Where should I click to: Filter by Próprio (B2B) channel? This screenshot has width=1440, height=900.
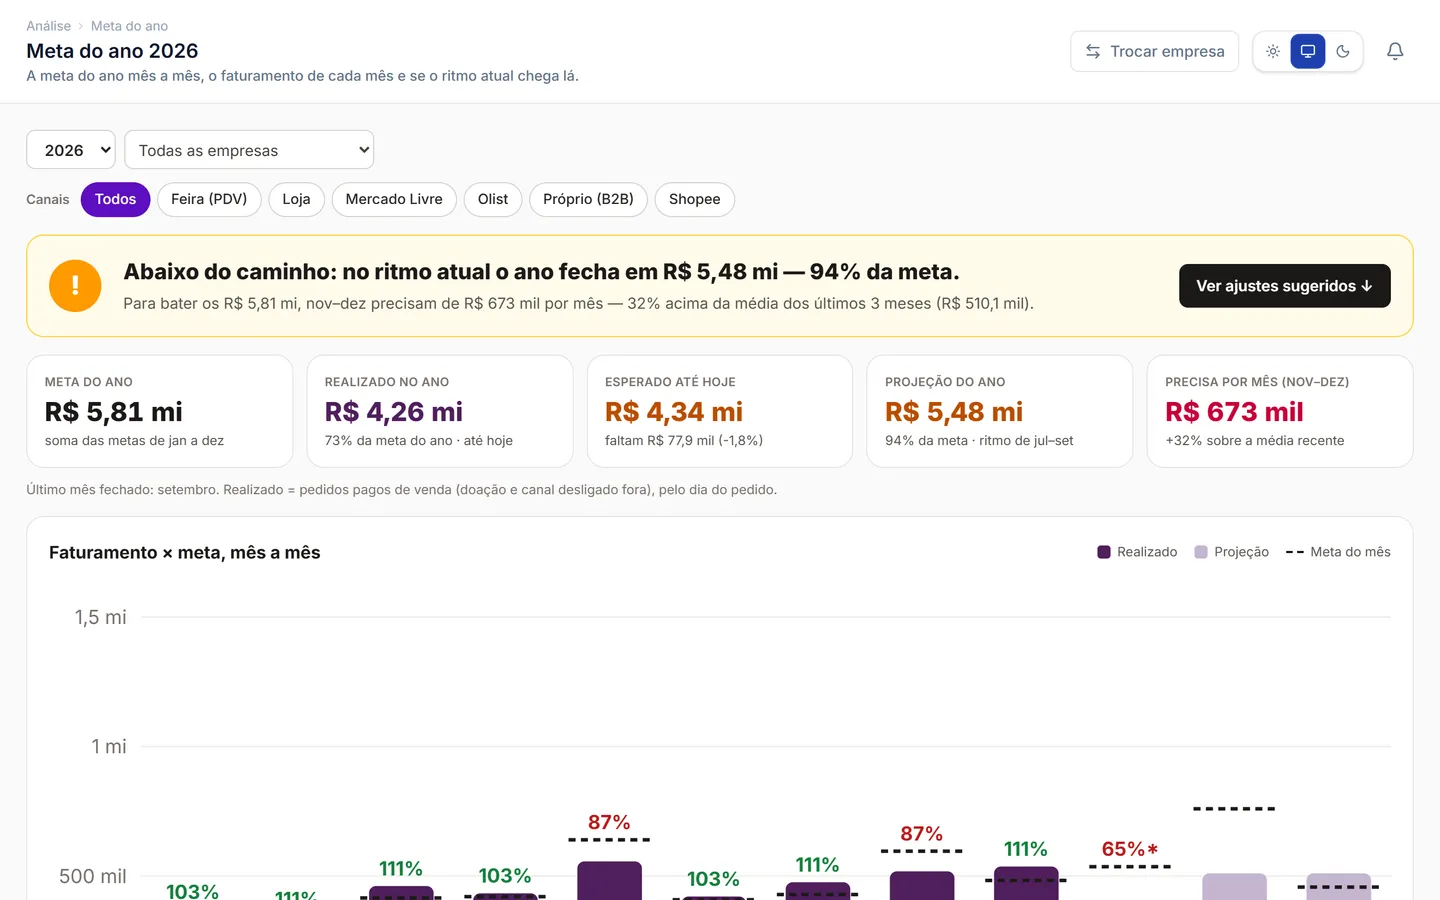588,199
